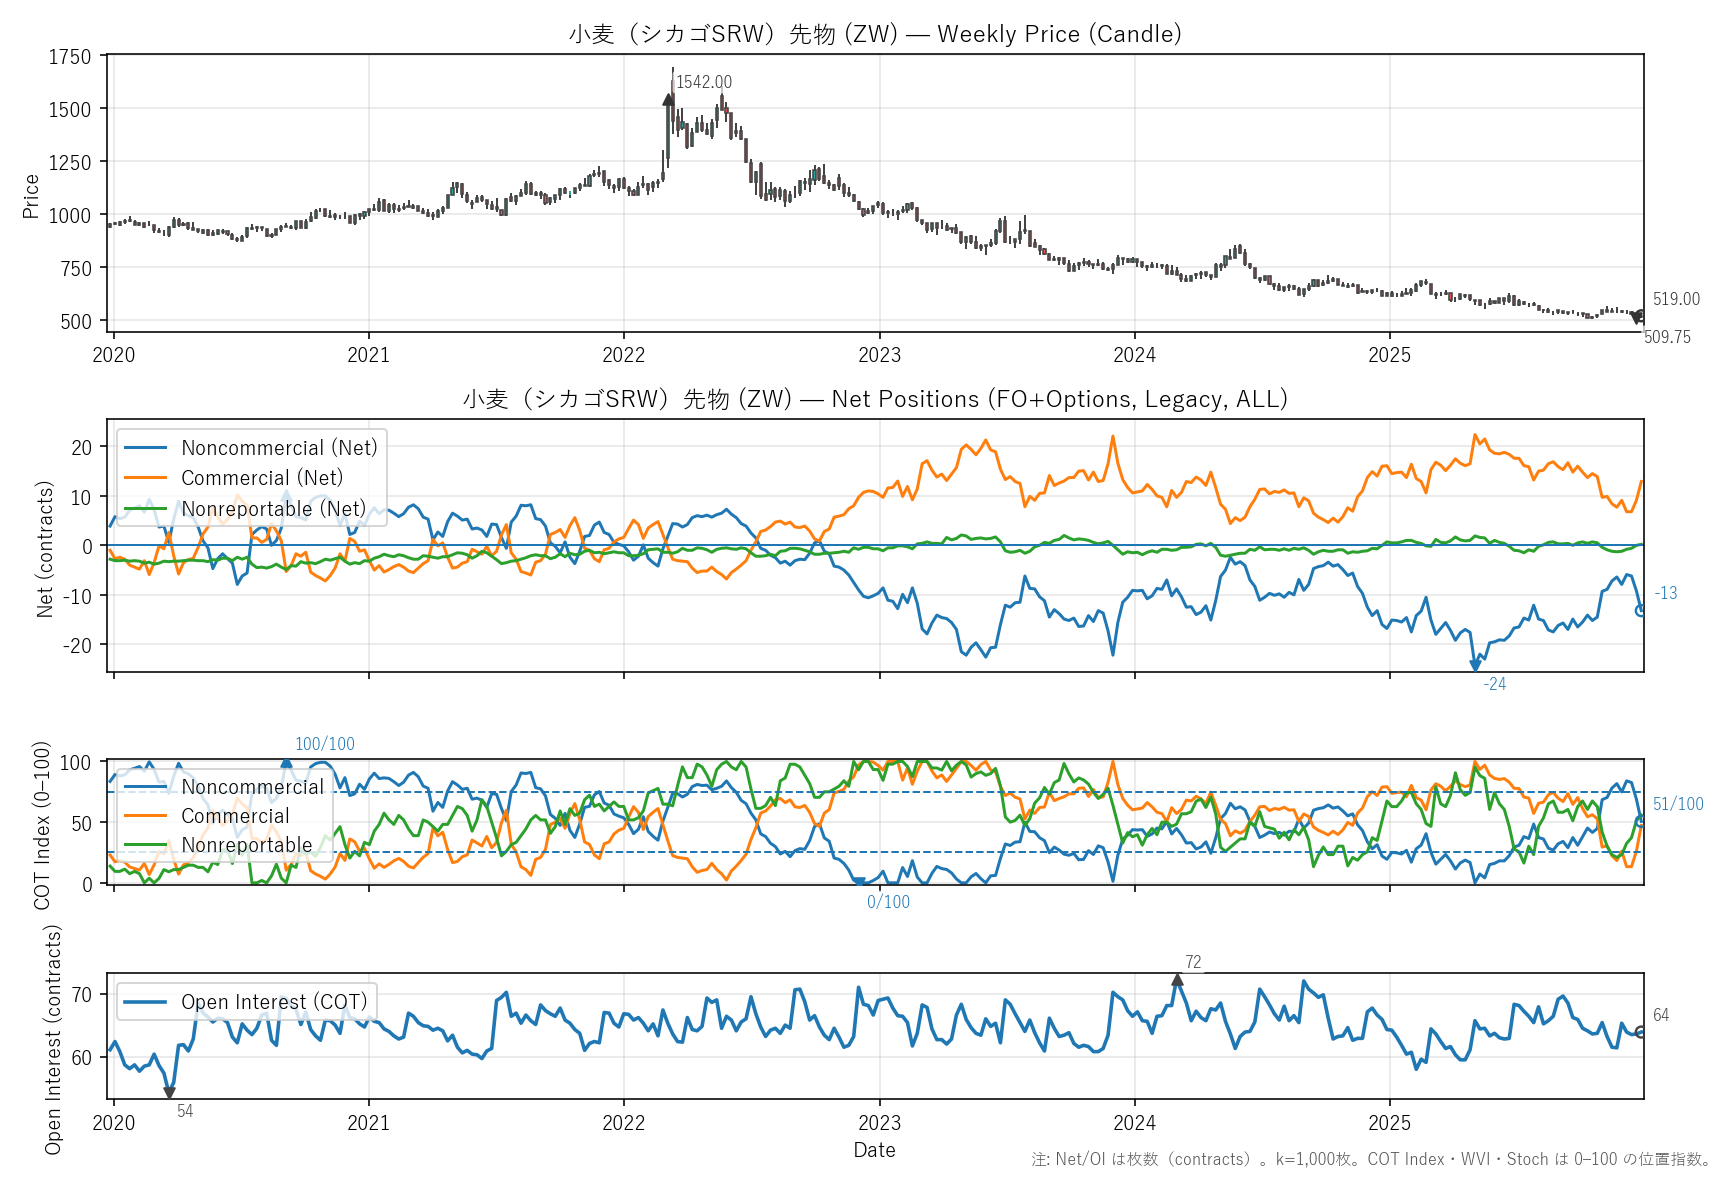Screen dimensions: 1728x1180
Task: Click the -24 noncommercial net minimum marker
Action: [1475, 665]
